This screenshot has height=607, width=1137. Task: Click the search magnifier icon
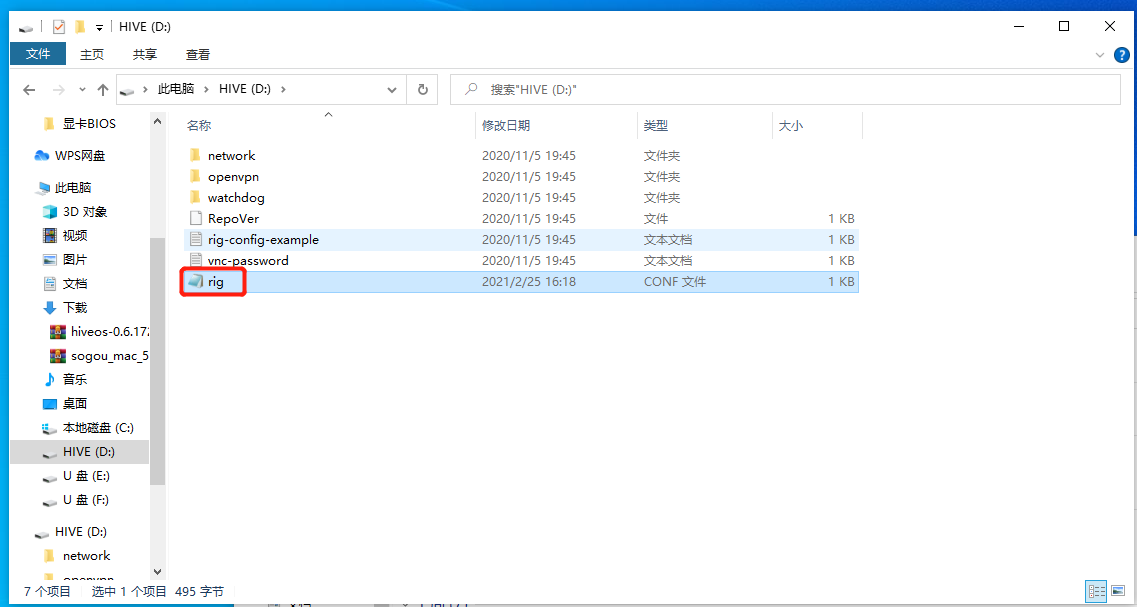[470, 89]
